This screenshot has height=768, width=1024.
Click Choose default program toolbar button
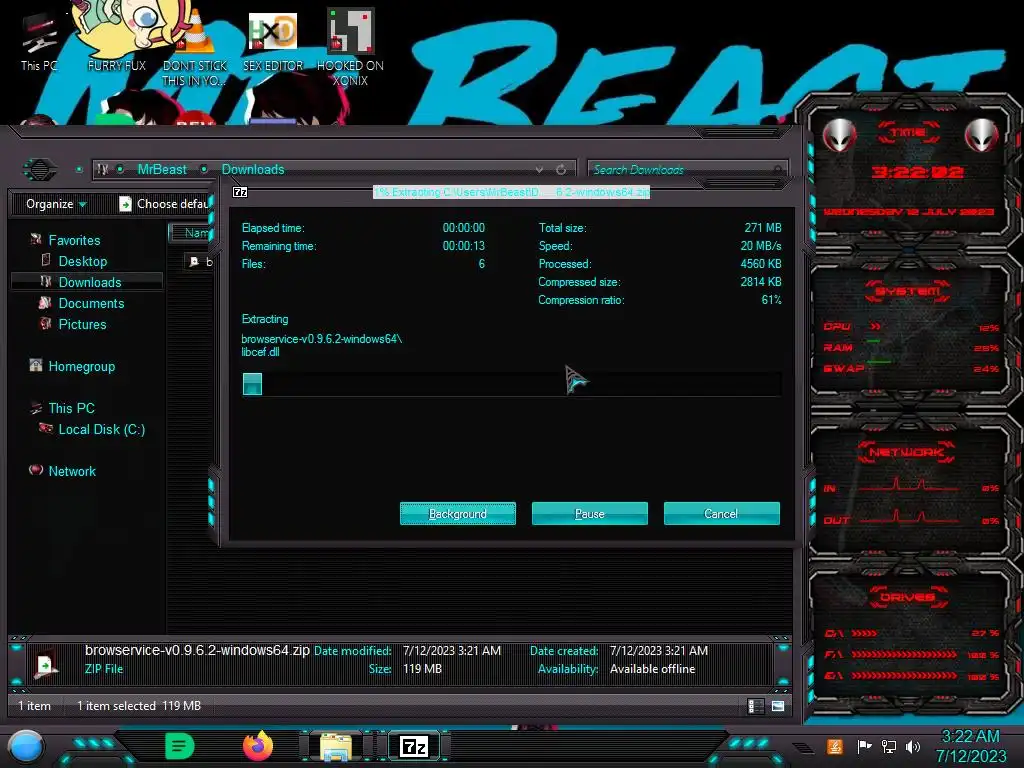165,204
